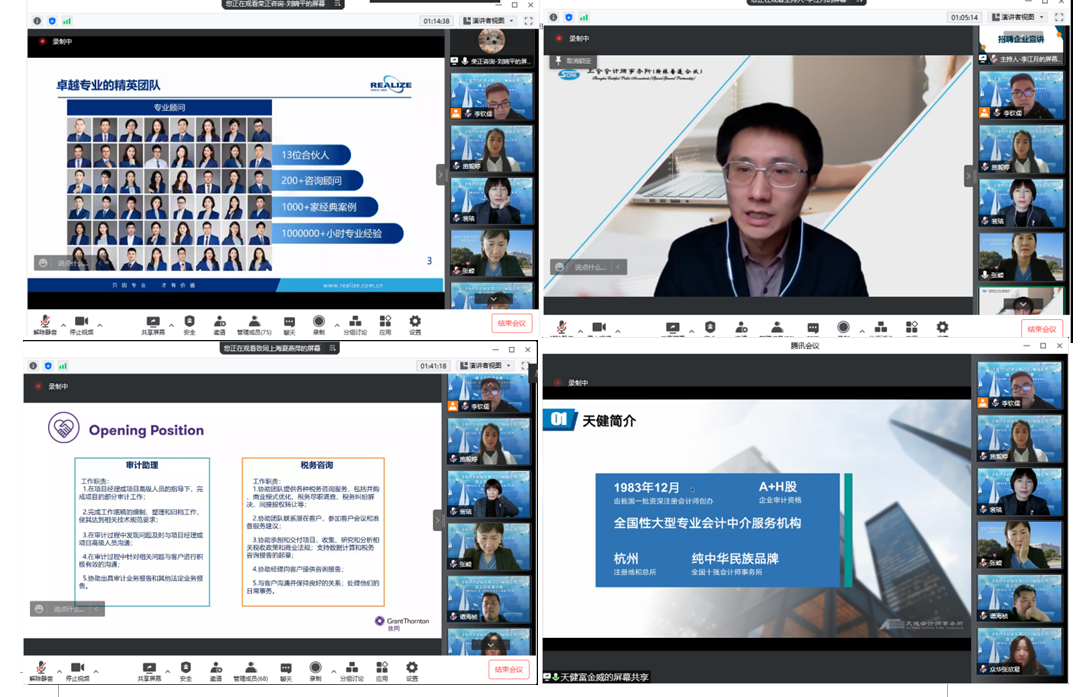Open Breakout Rooms in top-left meeting window
Screen dimensions: 1084x697
pos(355,324)
